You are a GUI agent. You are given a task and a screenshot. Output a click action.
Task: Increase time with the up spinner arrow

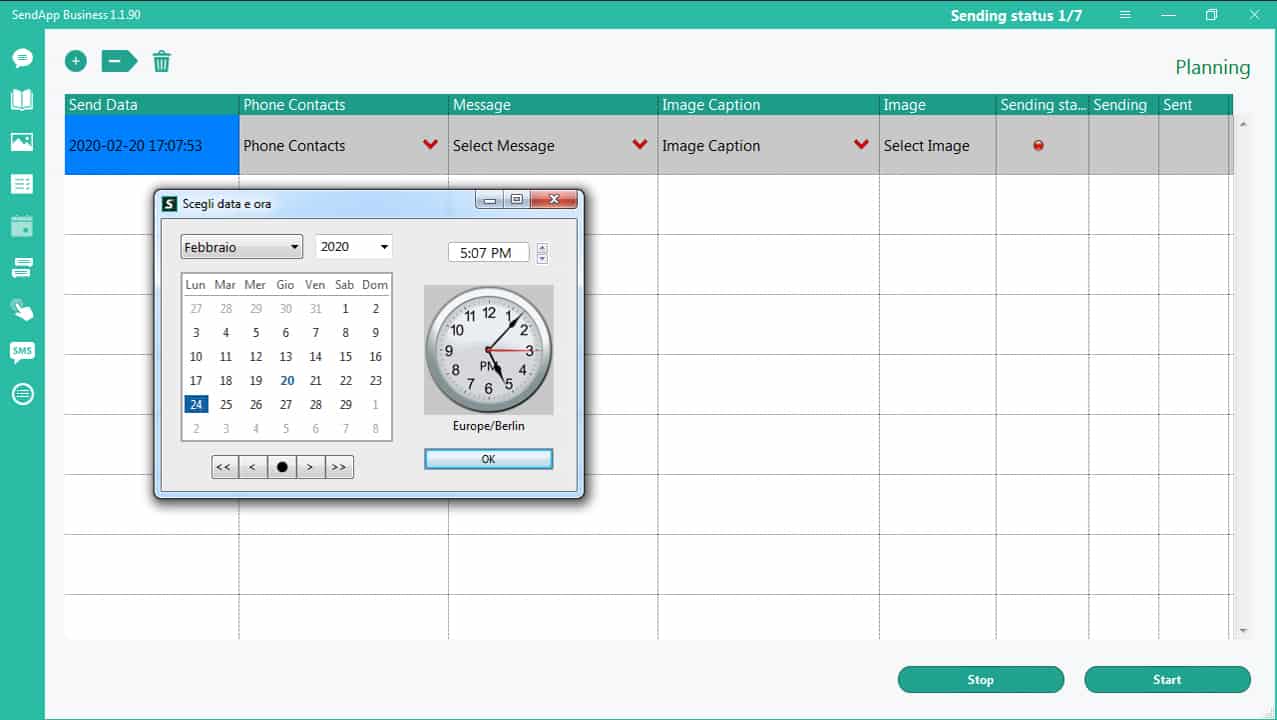542,248
